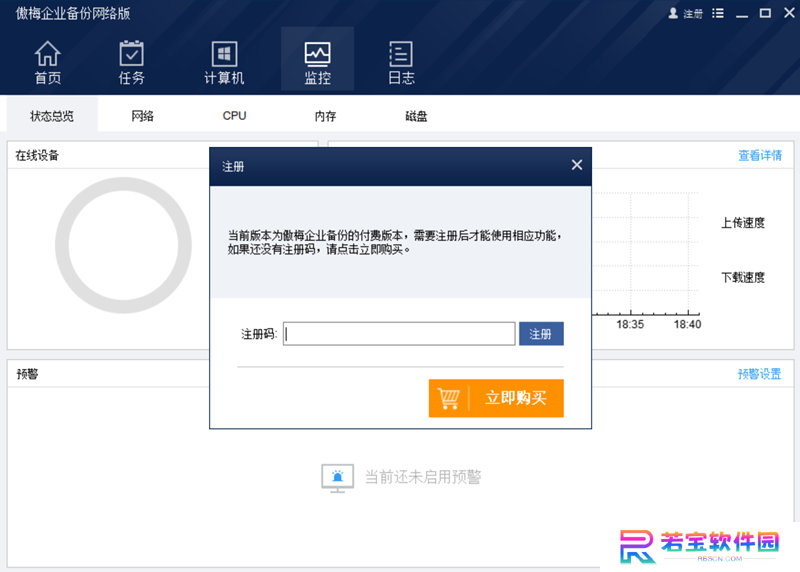Click the online devices ring chart
This screenshot has width=800, height=572.
point(123,245)
